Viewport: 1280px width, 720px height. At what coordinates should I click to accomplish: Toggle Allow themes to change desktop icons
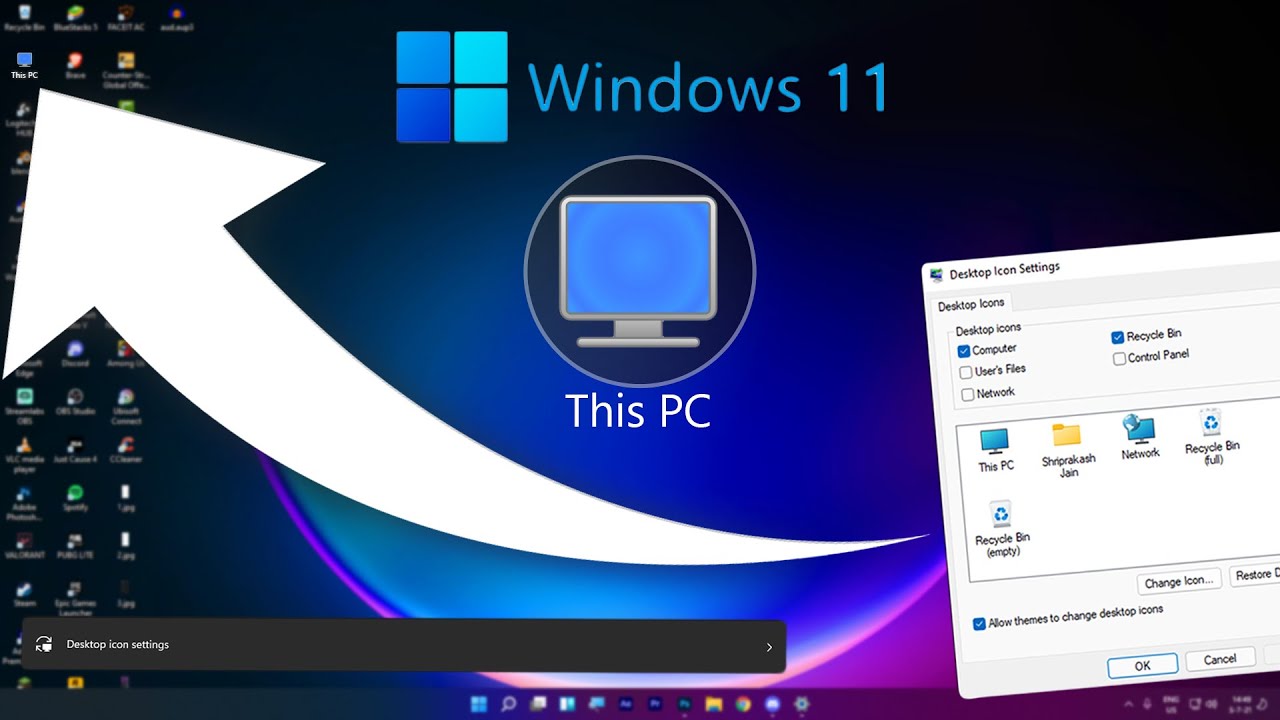click(x=980, y=624)
